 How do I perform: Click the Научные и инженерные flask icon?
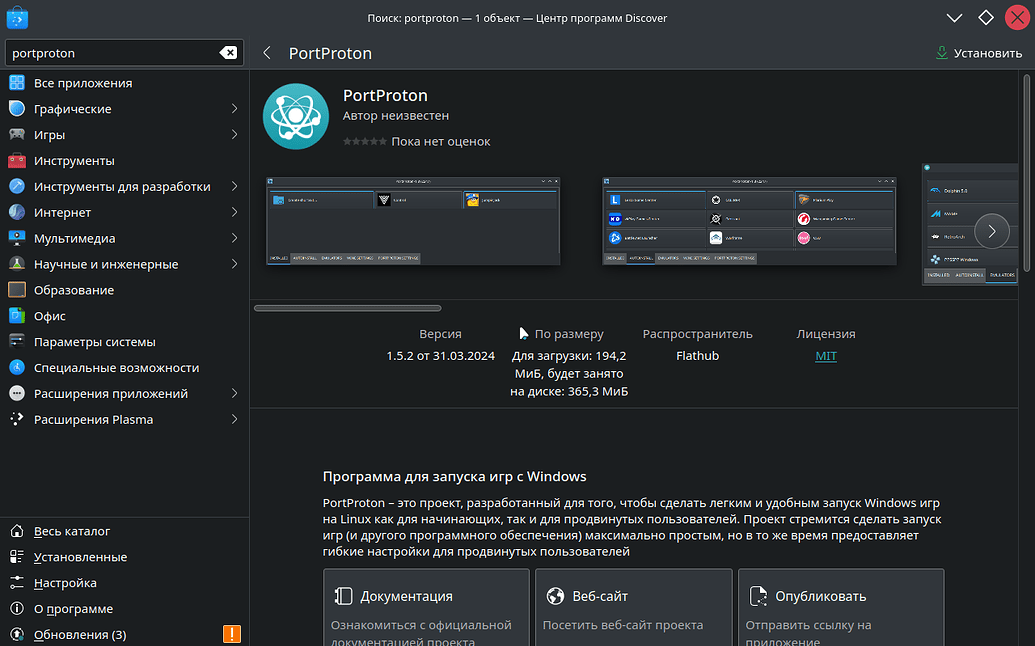point(17,264)
